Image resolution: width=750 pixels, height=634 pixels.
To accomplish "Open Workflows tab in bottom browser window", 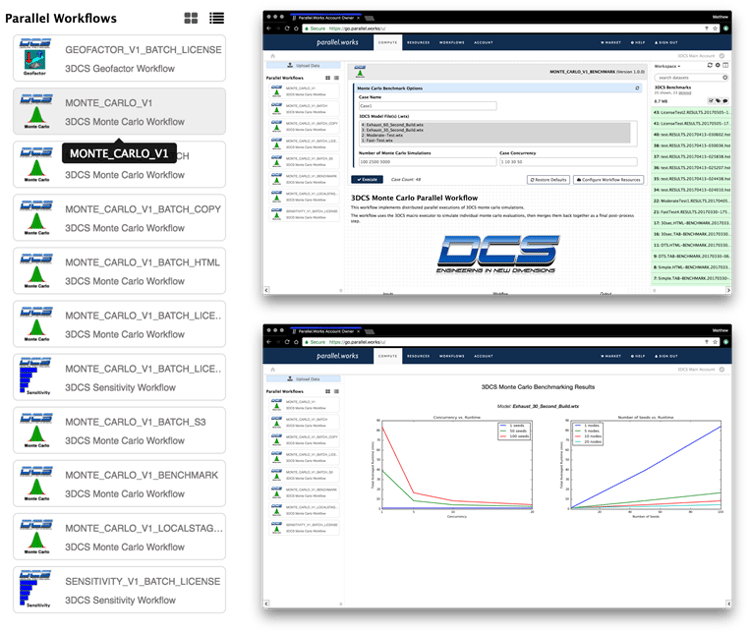I will 452,356.
